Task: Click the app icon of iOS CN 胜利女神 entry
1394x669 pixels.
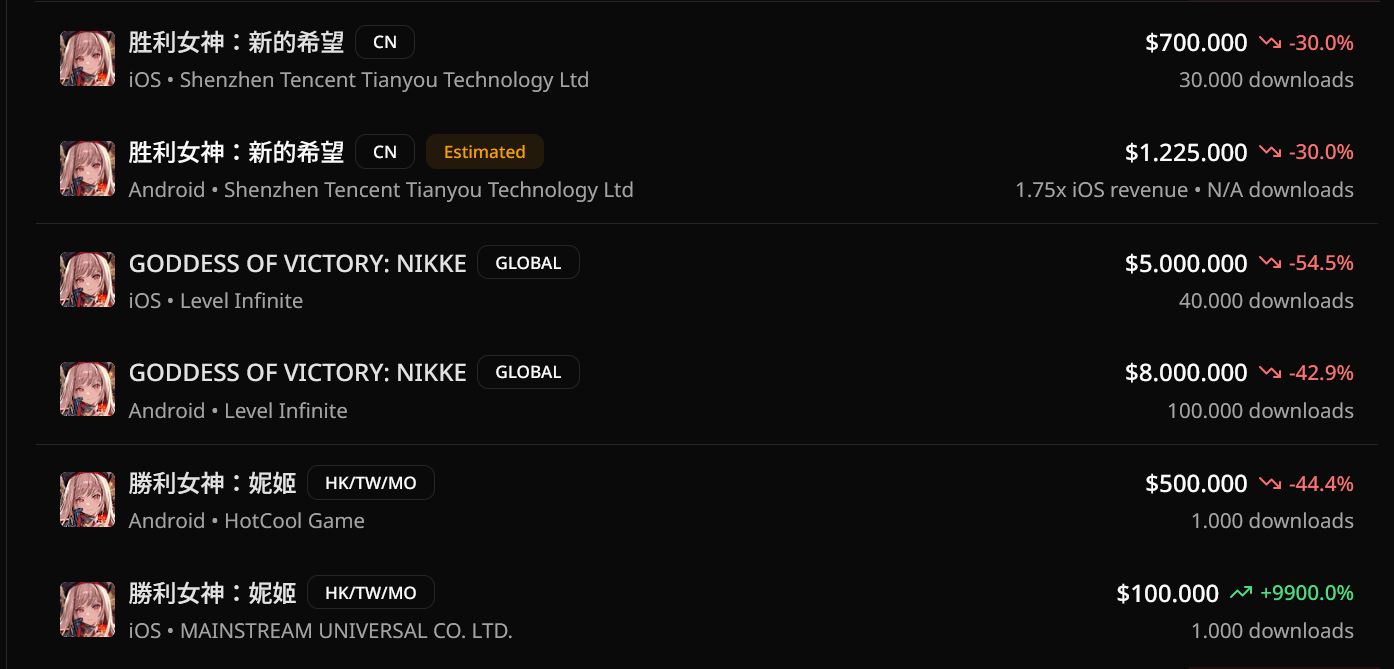Action: [x=87, y=58]
